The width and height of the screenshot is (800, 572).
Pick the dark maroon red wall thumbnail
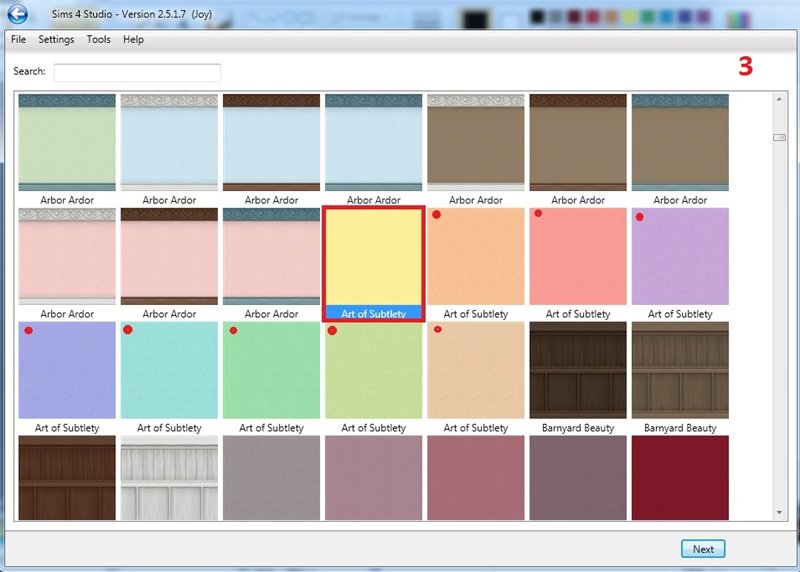pos(680,477)
